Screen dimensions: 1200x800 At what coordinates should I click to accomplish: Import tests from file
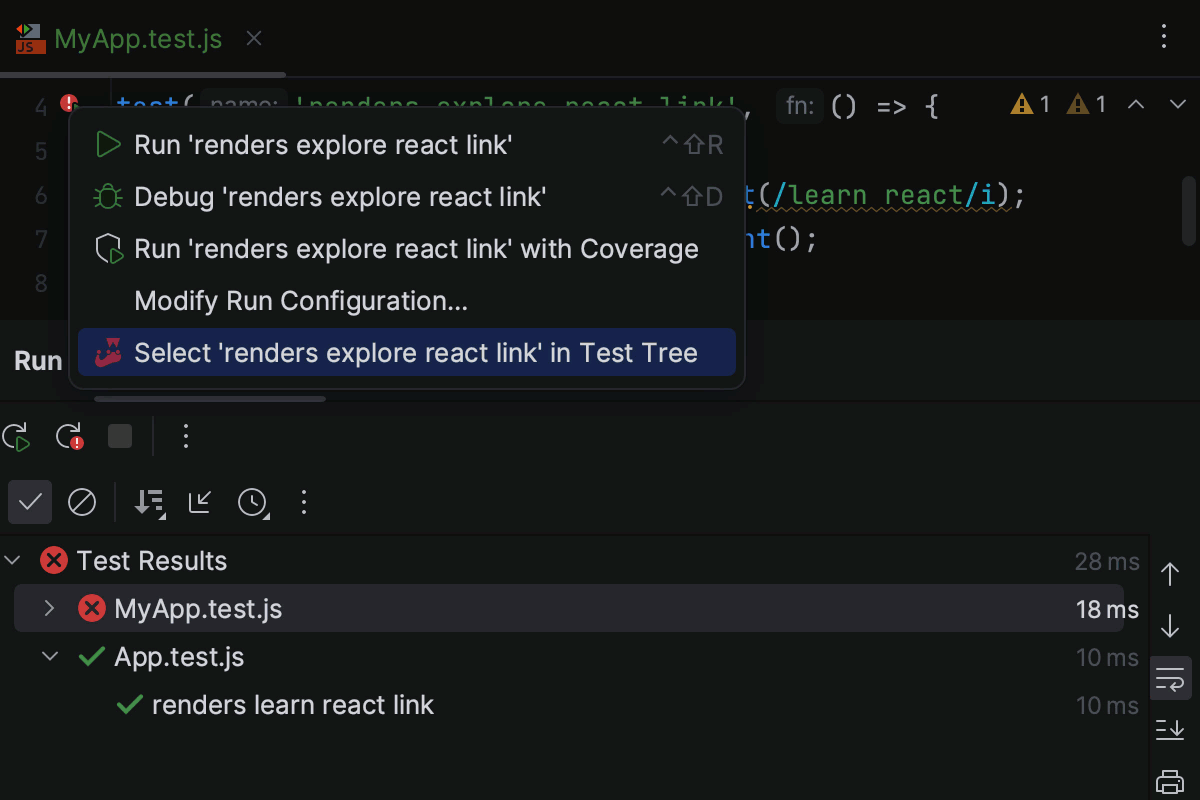click(199, 502)
